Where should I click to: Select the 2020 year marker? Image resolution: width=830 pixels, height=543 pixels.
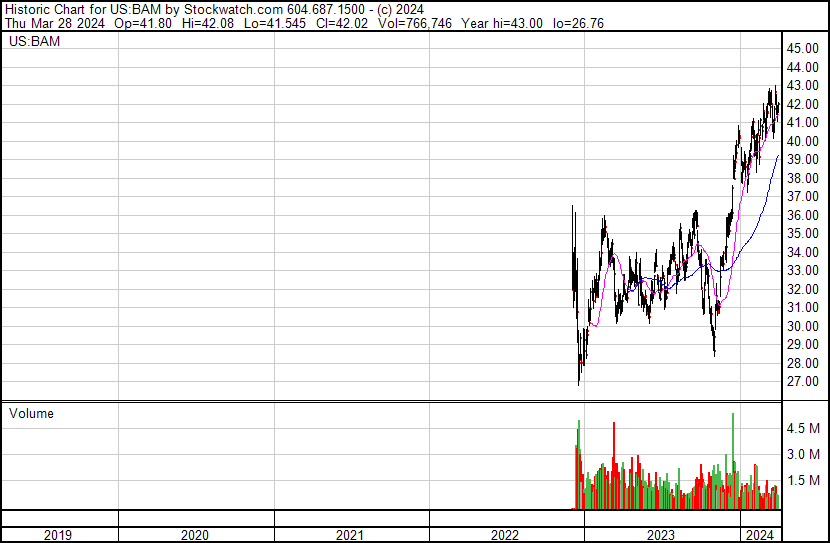coord(195,535)
